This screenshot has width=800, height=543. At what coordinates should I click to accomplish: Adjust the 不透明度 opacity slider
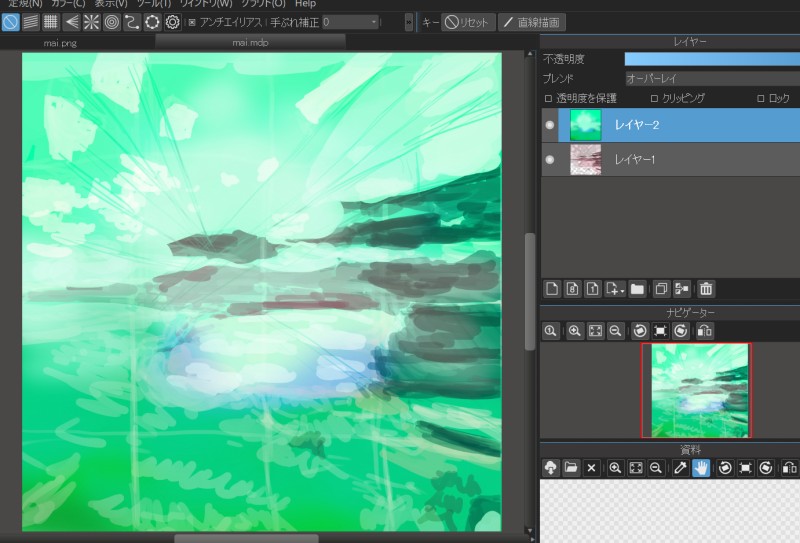coord(712,59)
